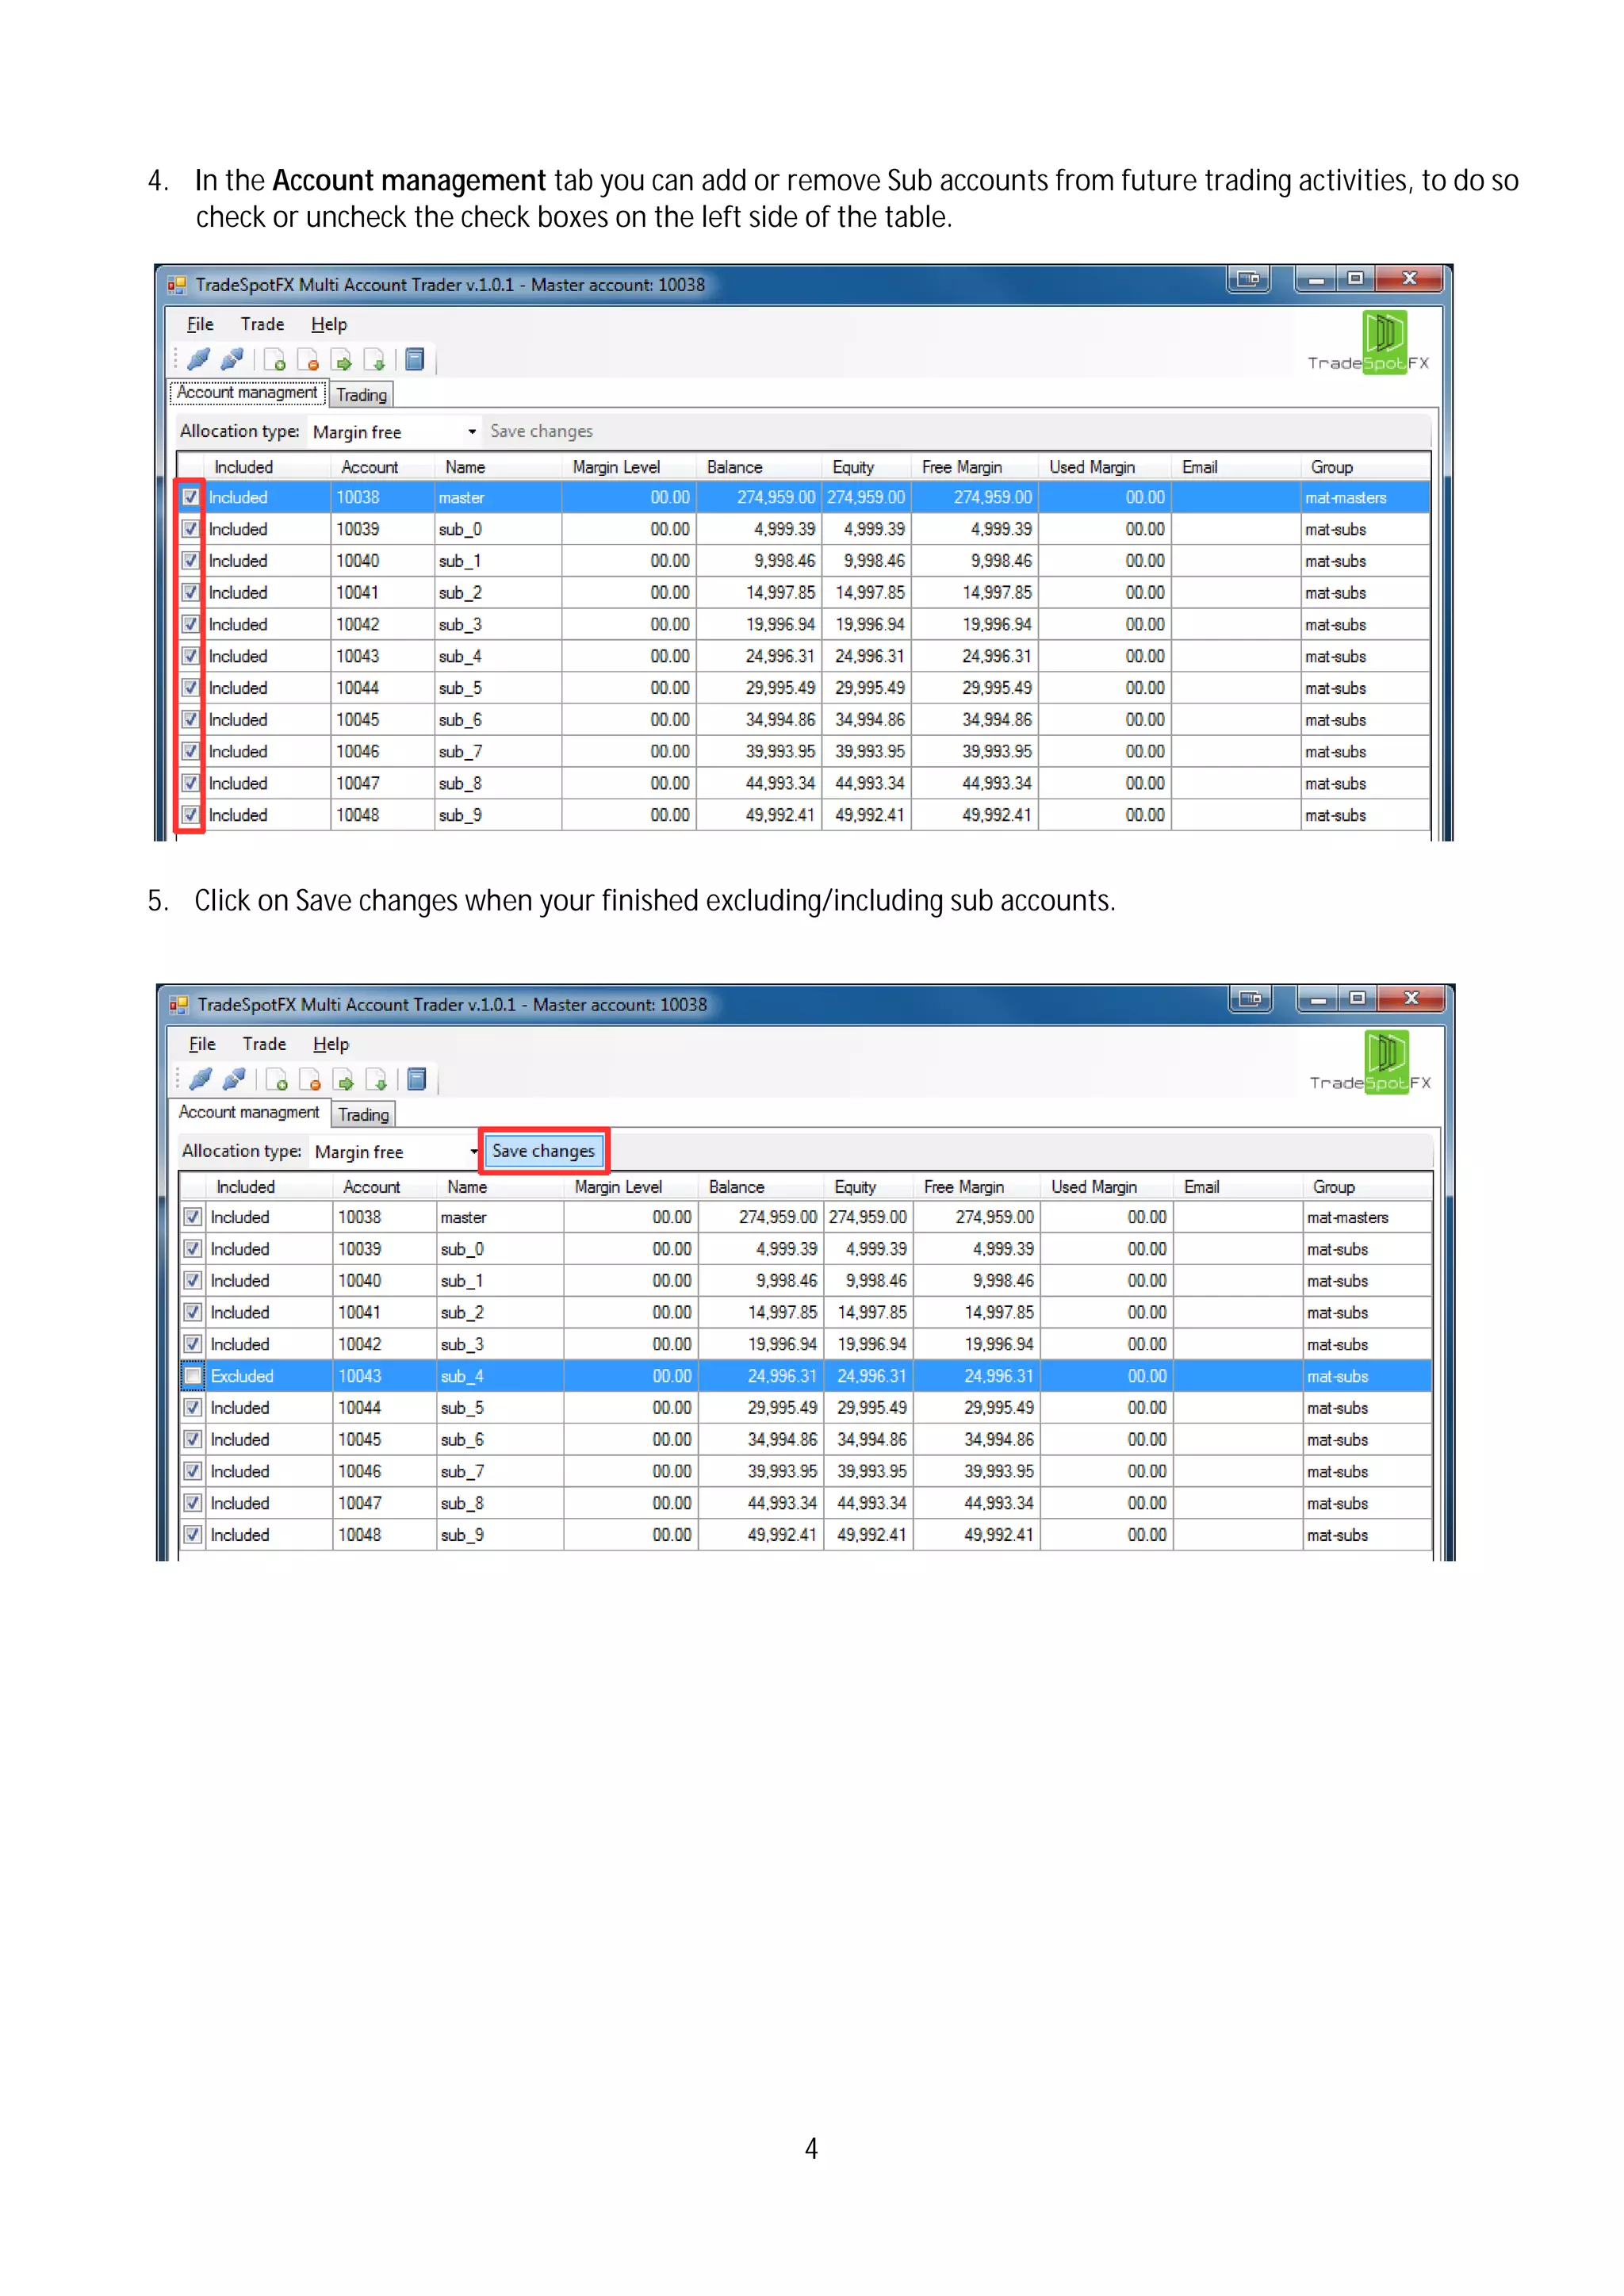Click sub_8 name cell in step 5 window
This screenshot has width=1624, height=2296.
[x=499, y=1503]
